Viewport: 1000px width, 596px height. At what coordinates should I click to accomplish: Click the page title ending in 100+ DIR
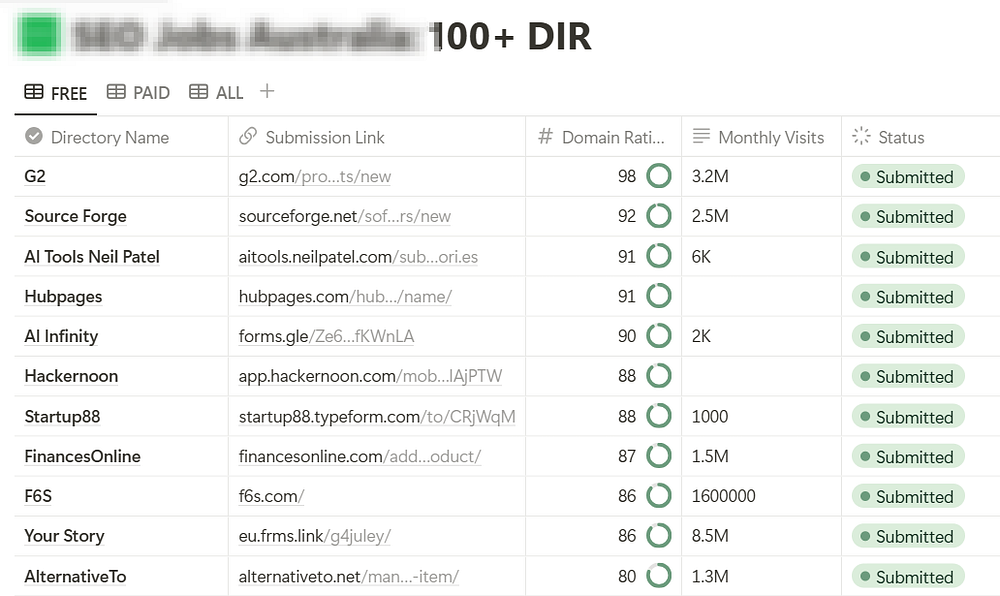point(332,36)
